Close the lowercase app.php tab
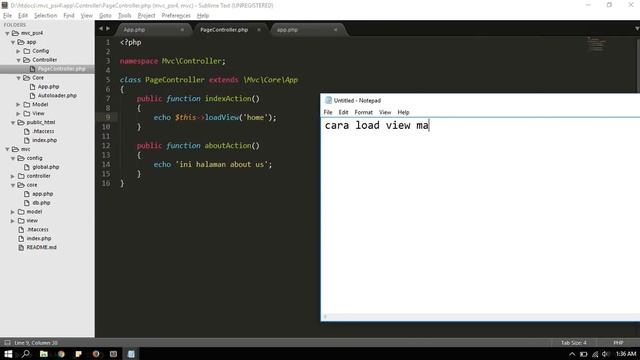The width and height of the screenshot is (640, 360). point(336,30)
